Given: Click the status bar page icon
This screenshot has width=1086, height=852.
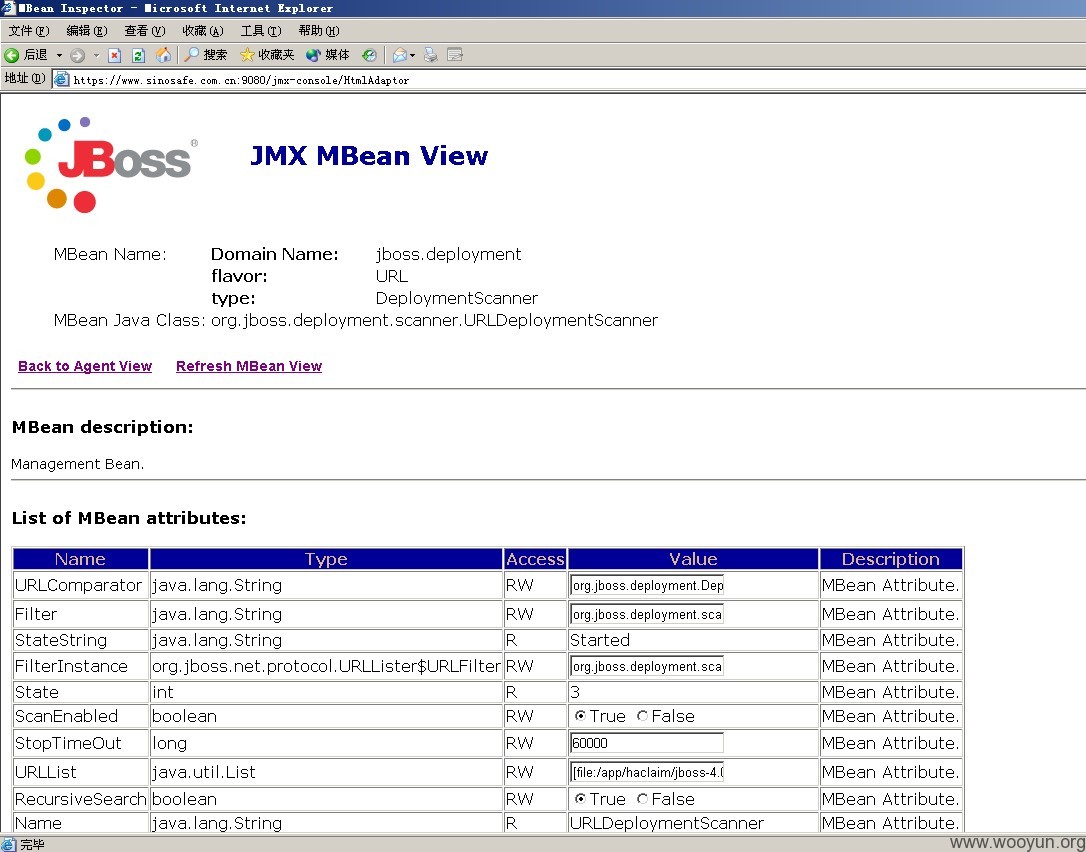Looking at the screenshot, I should (8, 844).
